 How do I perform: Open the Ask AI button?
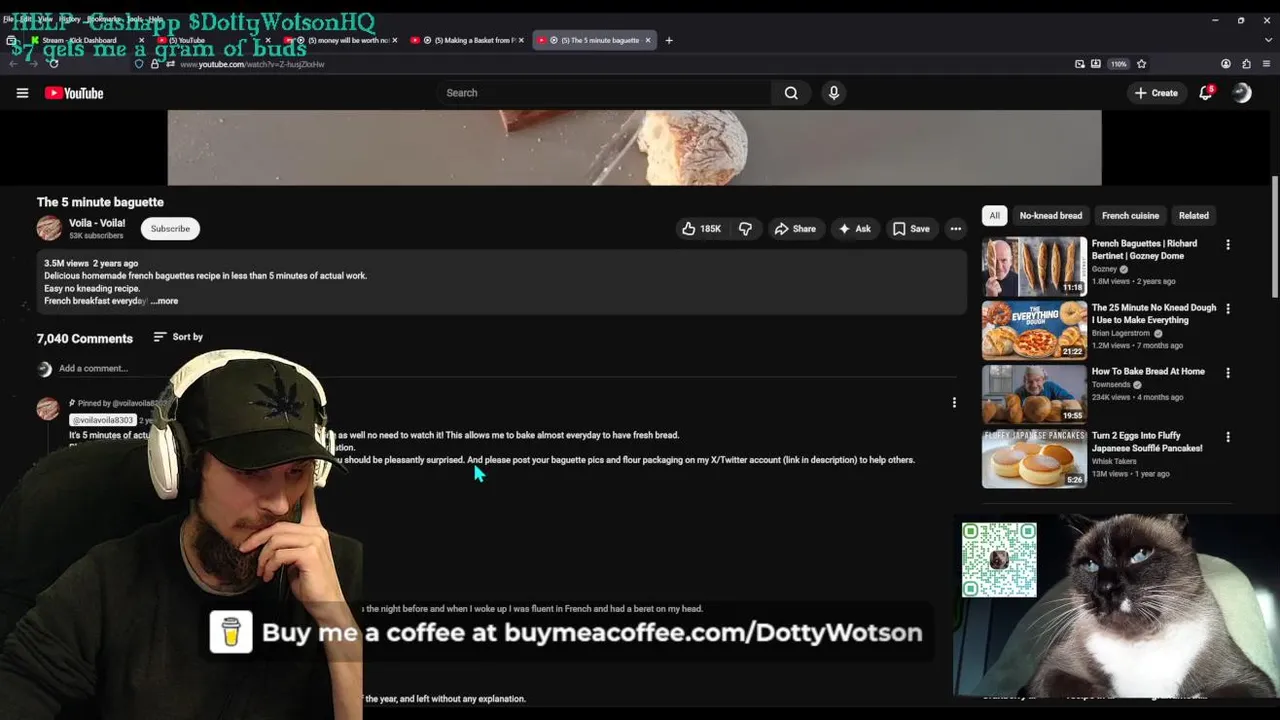point(854,229)
